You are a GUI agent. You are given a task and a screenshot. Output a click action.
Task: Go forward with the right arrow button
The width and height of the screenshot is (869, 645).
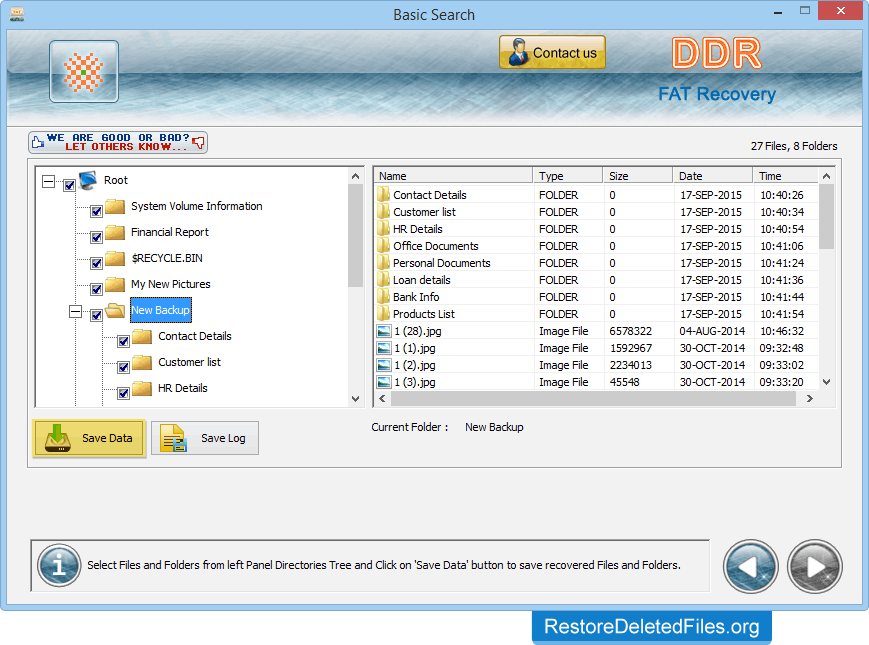(x=815, y=566)
